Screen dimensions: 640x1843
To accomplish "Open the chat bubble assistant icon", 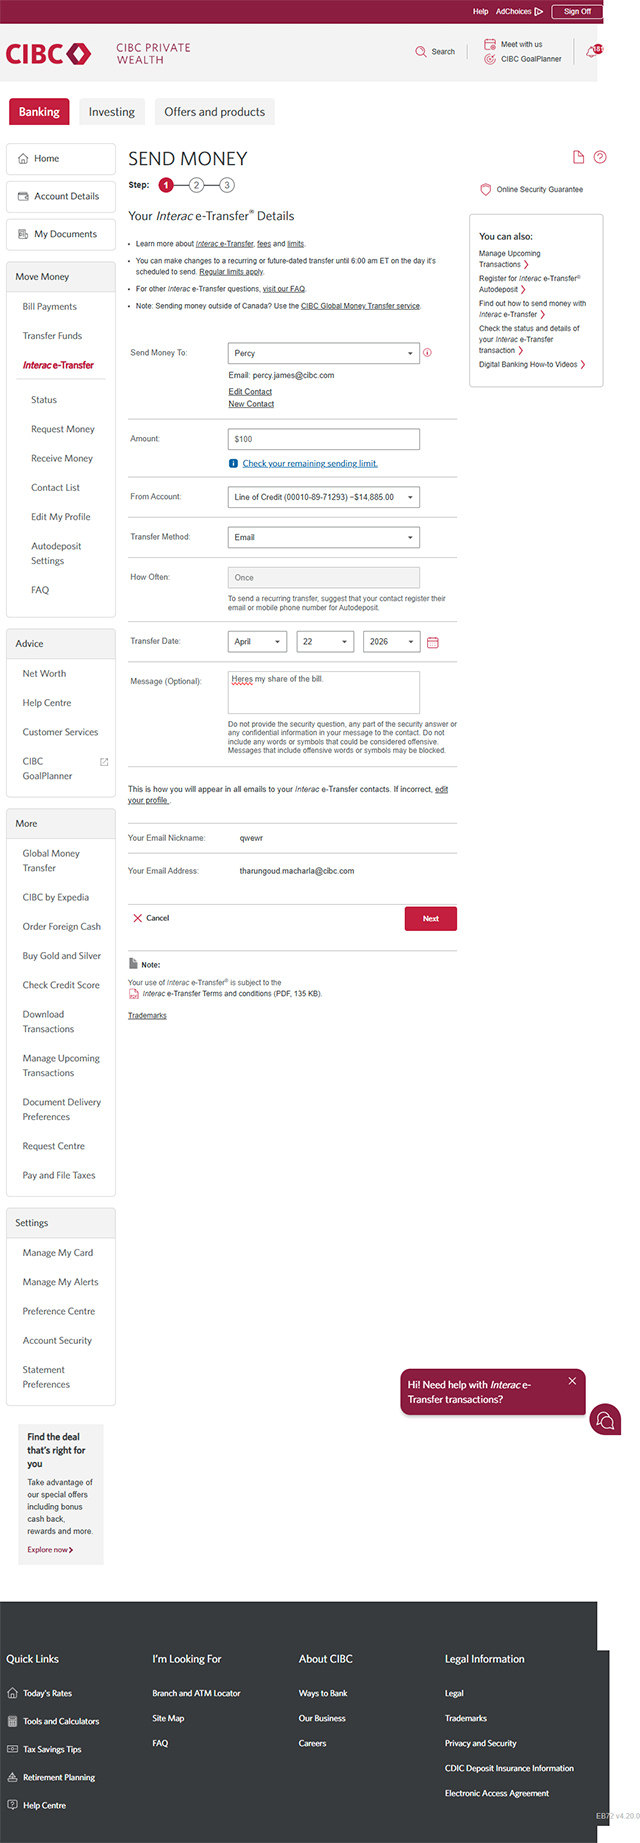I will [x=605, y=1420].
